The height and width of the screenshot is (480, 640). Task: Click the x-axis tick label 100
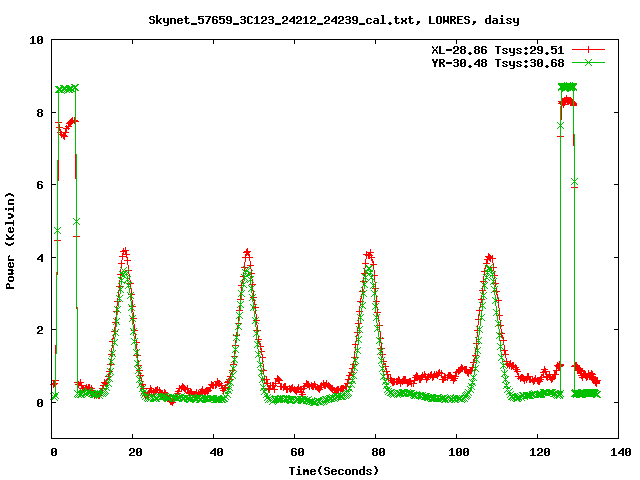[459, 452]
